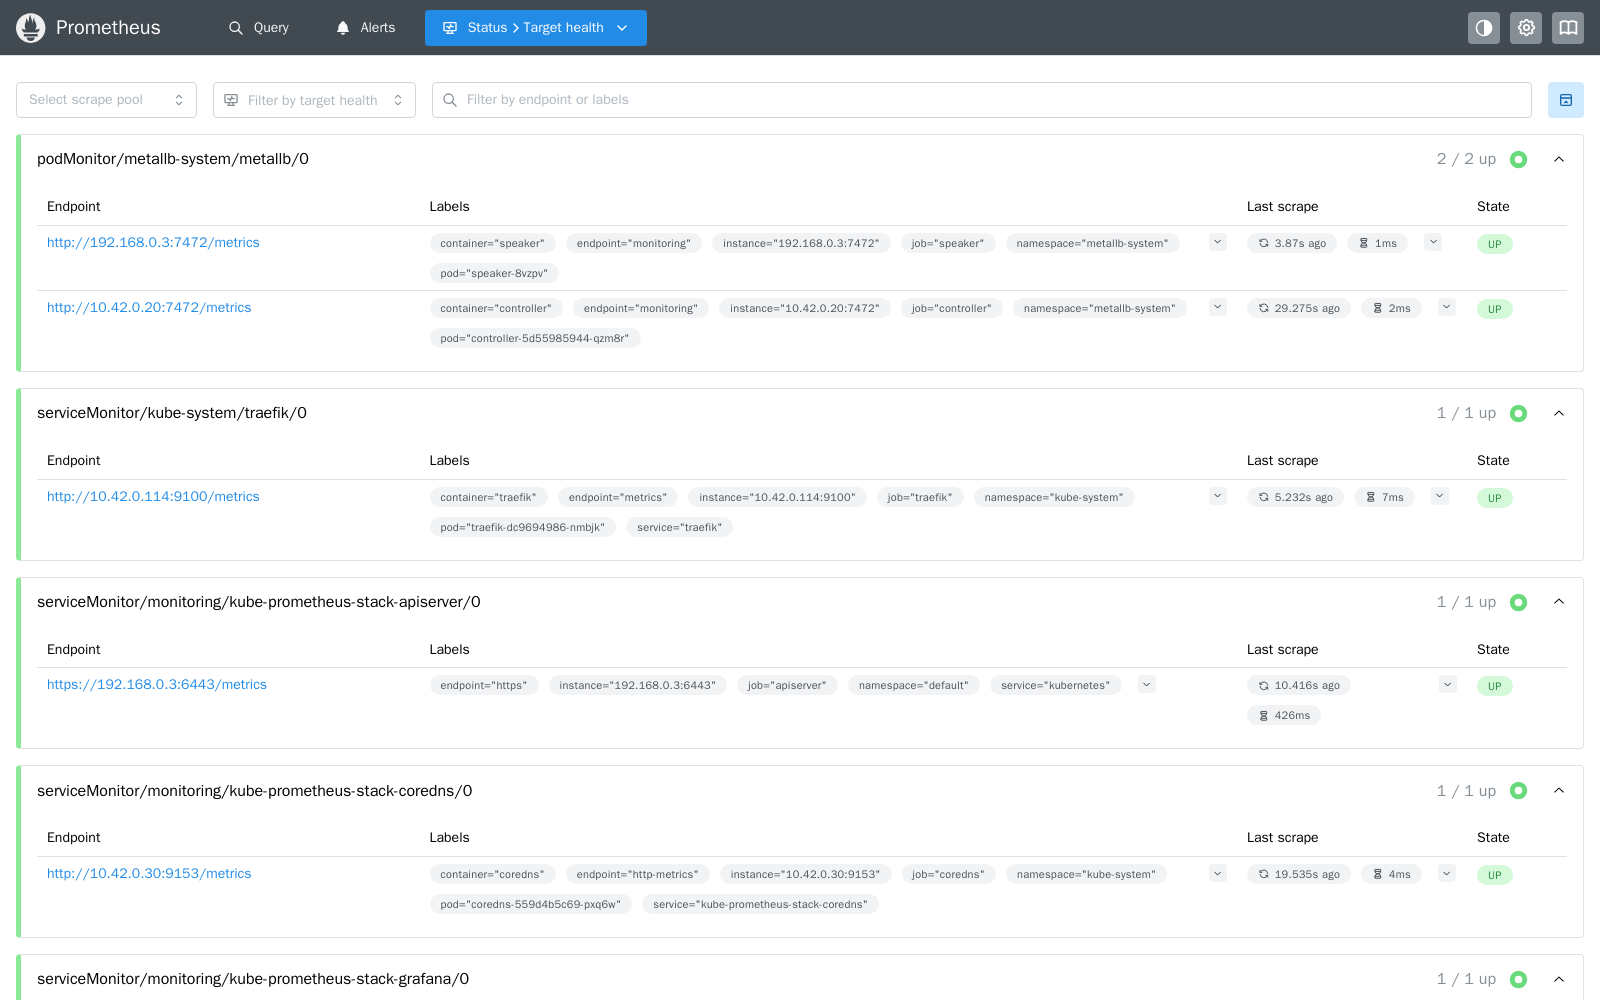Click the job="controller" label badge
The height and width of the screenshot is (1000, 1600).
coord(952,309)
